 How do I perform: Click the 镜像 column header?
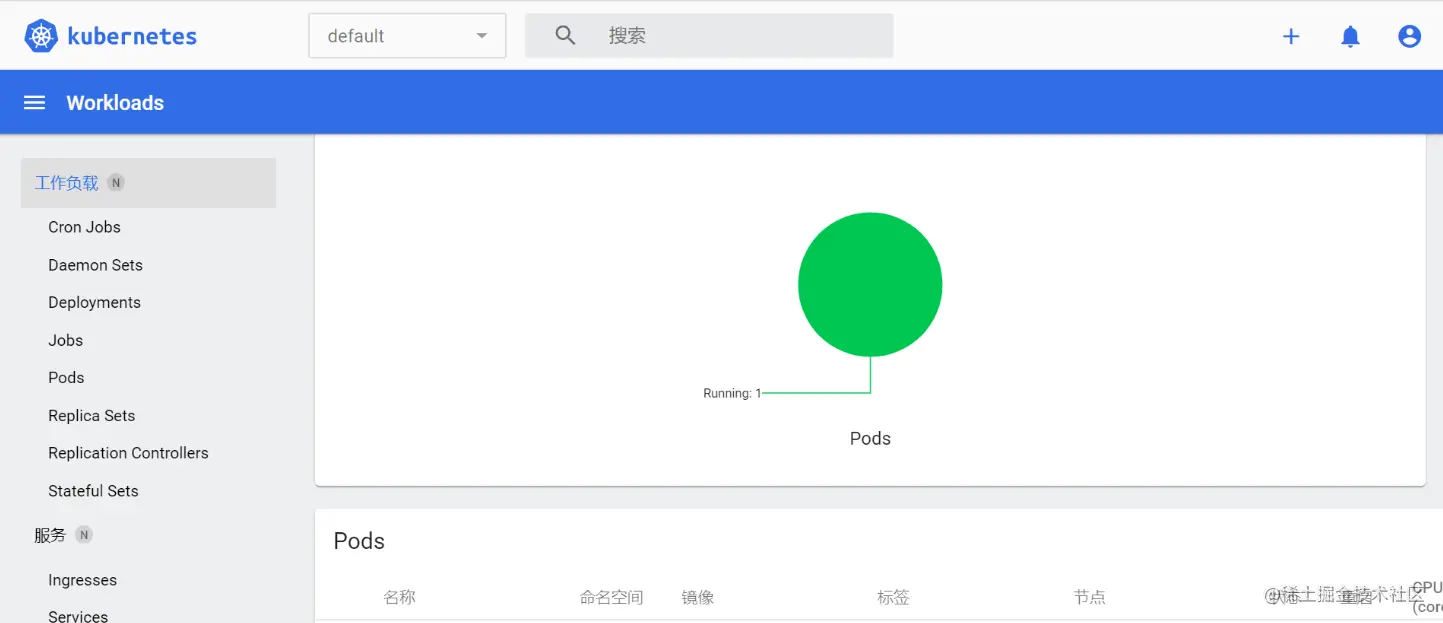pos(698,597)
